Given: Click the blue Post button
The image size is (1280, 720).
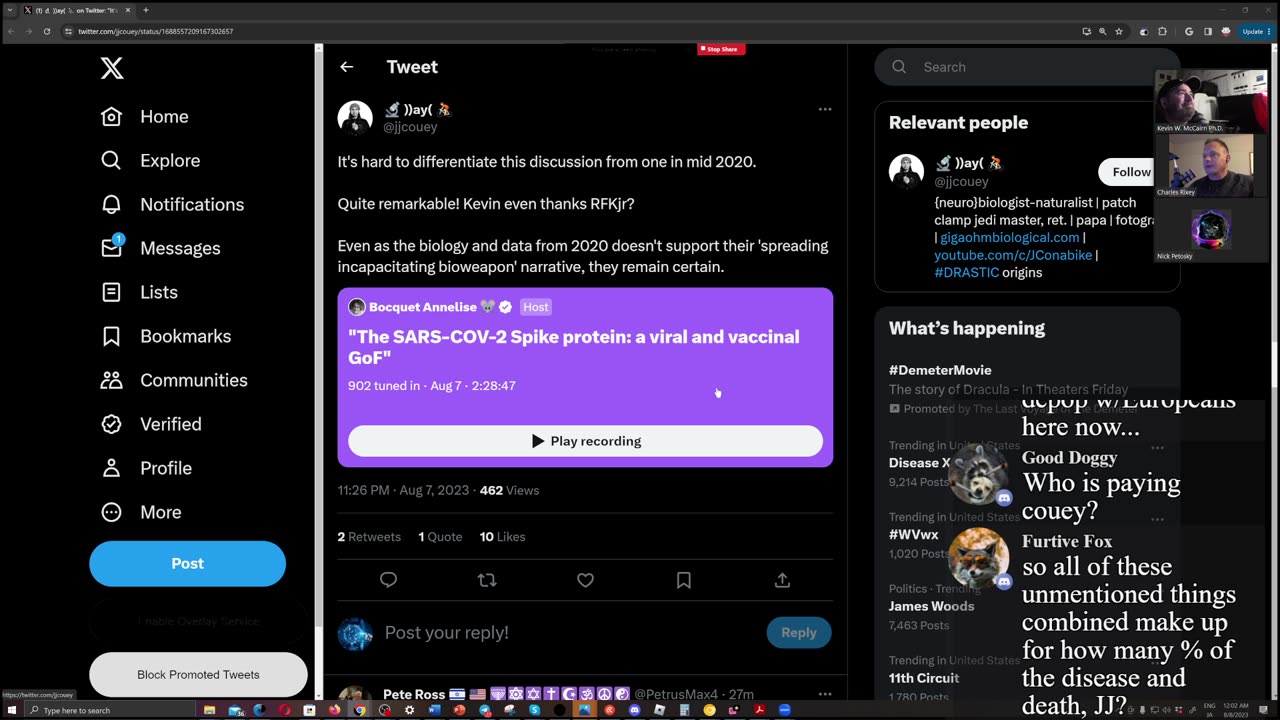Looking at the screenshot, I should tap(187, 564).
